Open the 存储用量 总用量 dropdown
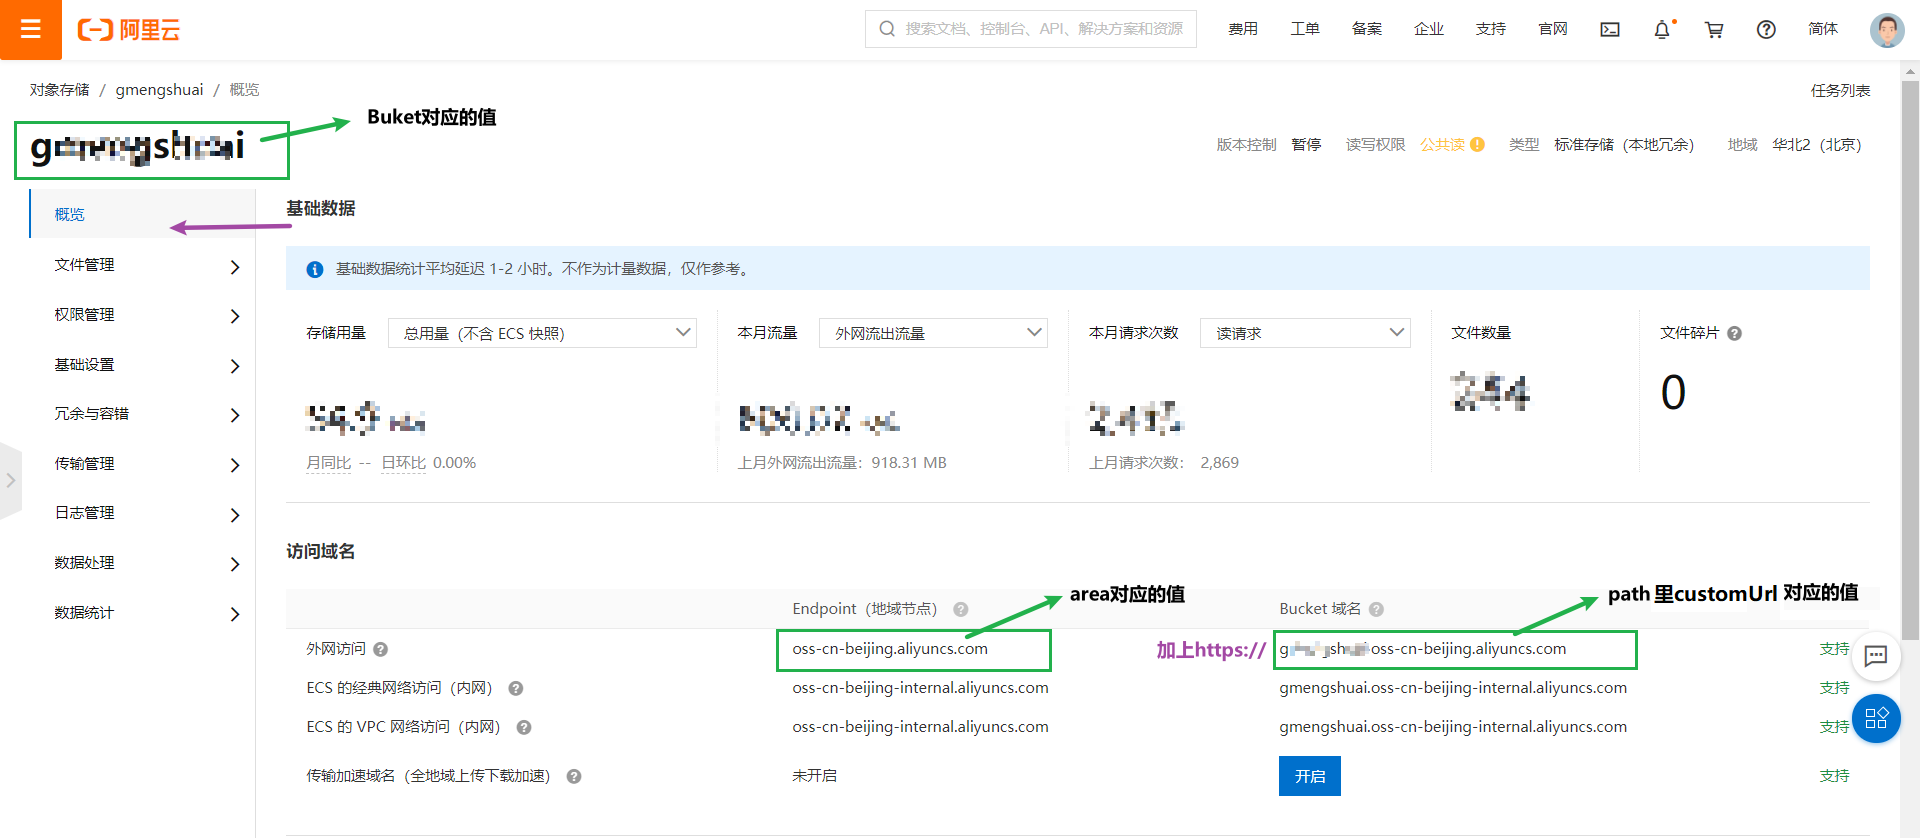This screenshot has width=1920, height=838. tap(542, 333)
